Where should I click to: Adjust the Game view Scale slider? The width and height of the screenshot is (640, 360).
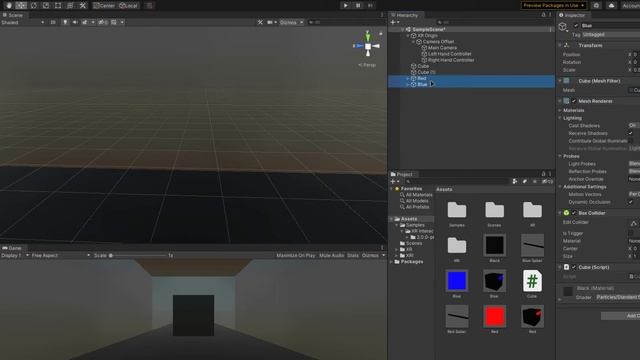[x=138, y=256]
